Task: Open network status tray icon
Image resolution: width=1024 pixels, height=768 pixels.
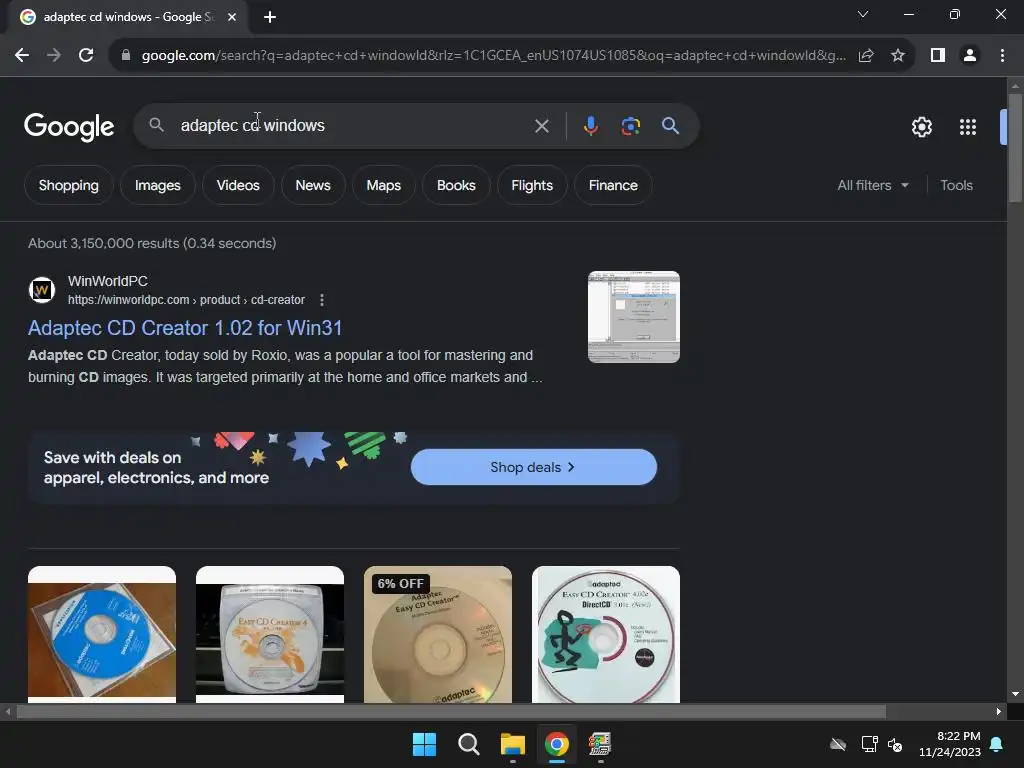Action: [x=869, y=744]
